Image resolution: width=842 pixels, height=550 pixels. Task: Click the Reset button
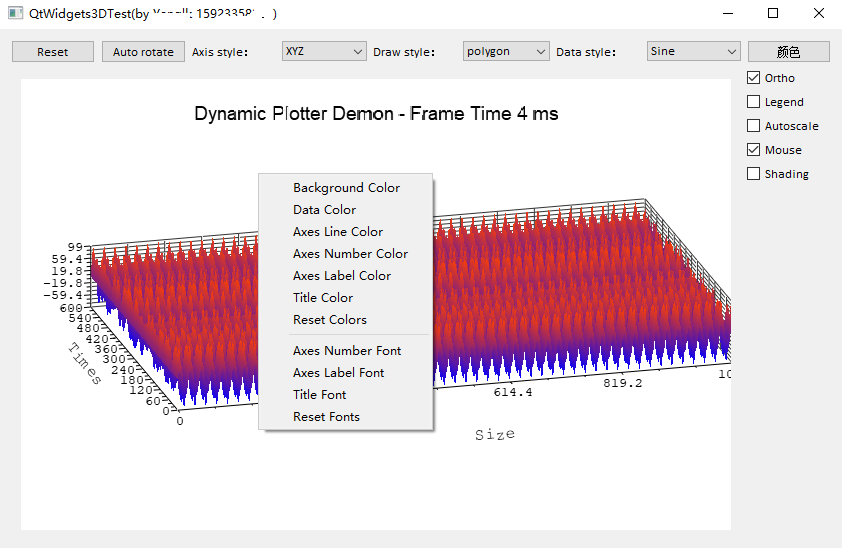pos(53,52)
